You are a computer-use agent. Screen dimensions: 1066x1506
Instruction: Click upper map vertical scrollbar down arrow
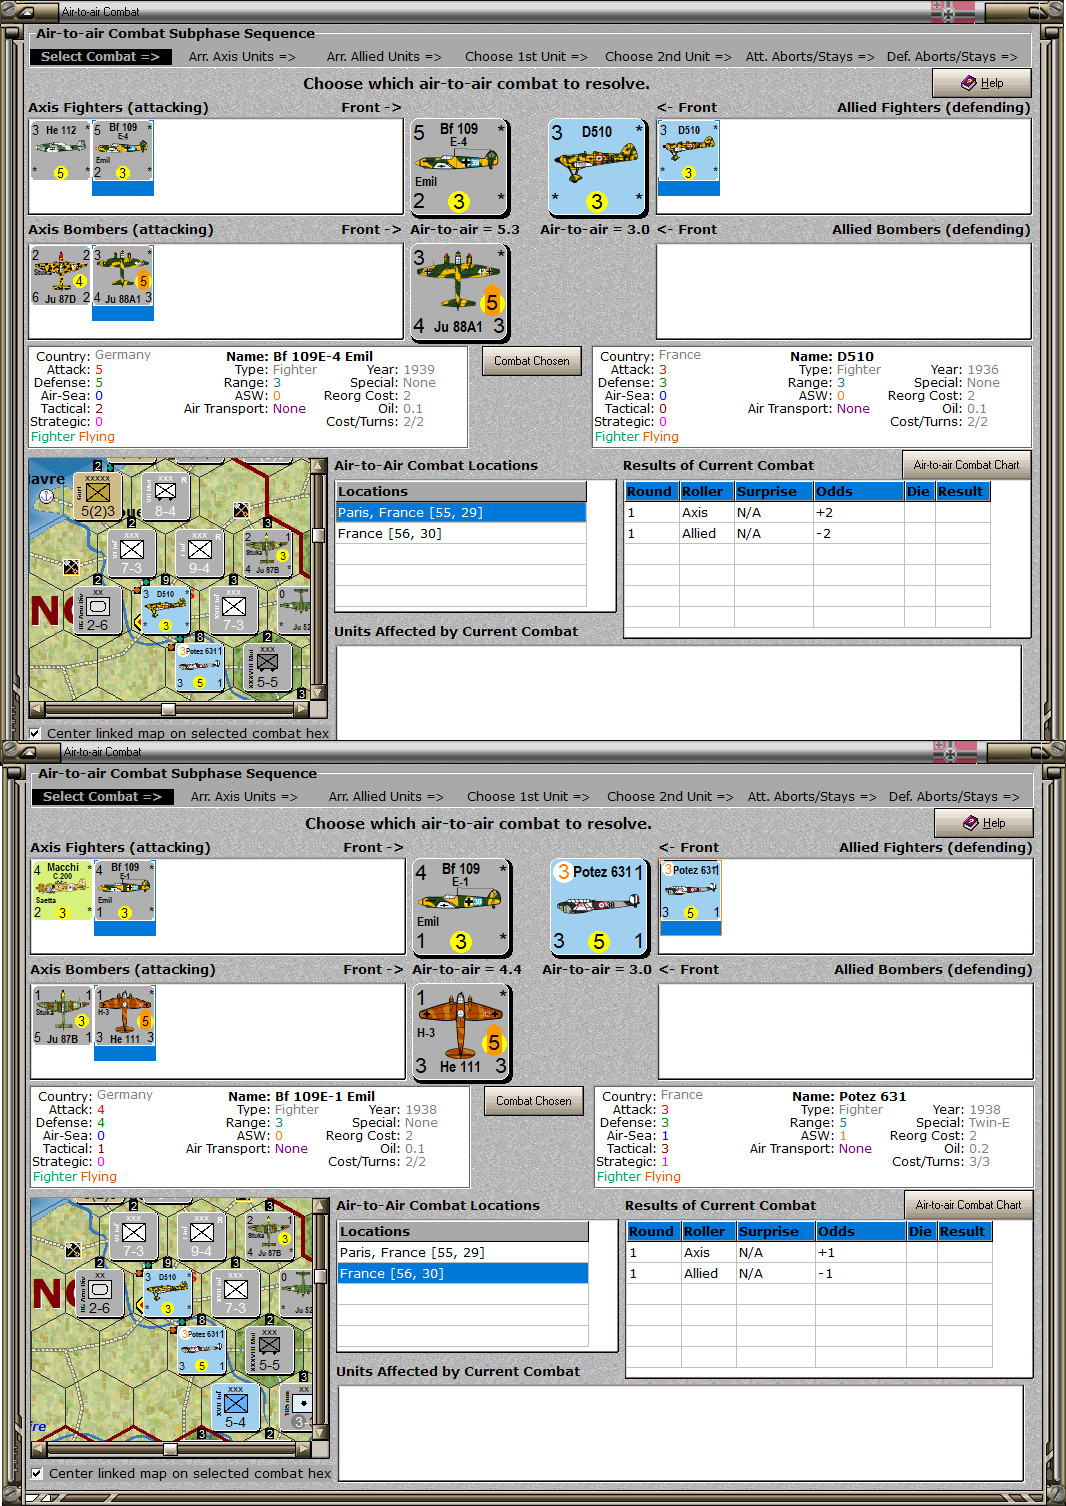pyautogui.click(x=319, y=692)
